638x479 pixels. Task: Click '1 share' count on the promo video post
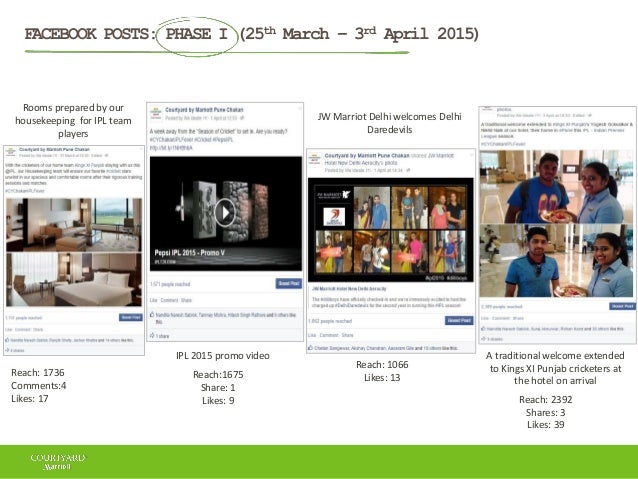tap(163, 336)
